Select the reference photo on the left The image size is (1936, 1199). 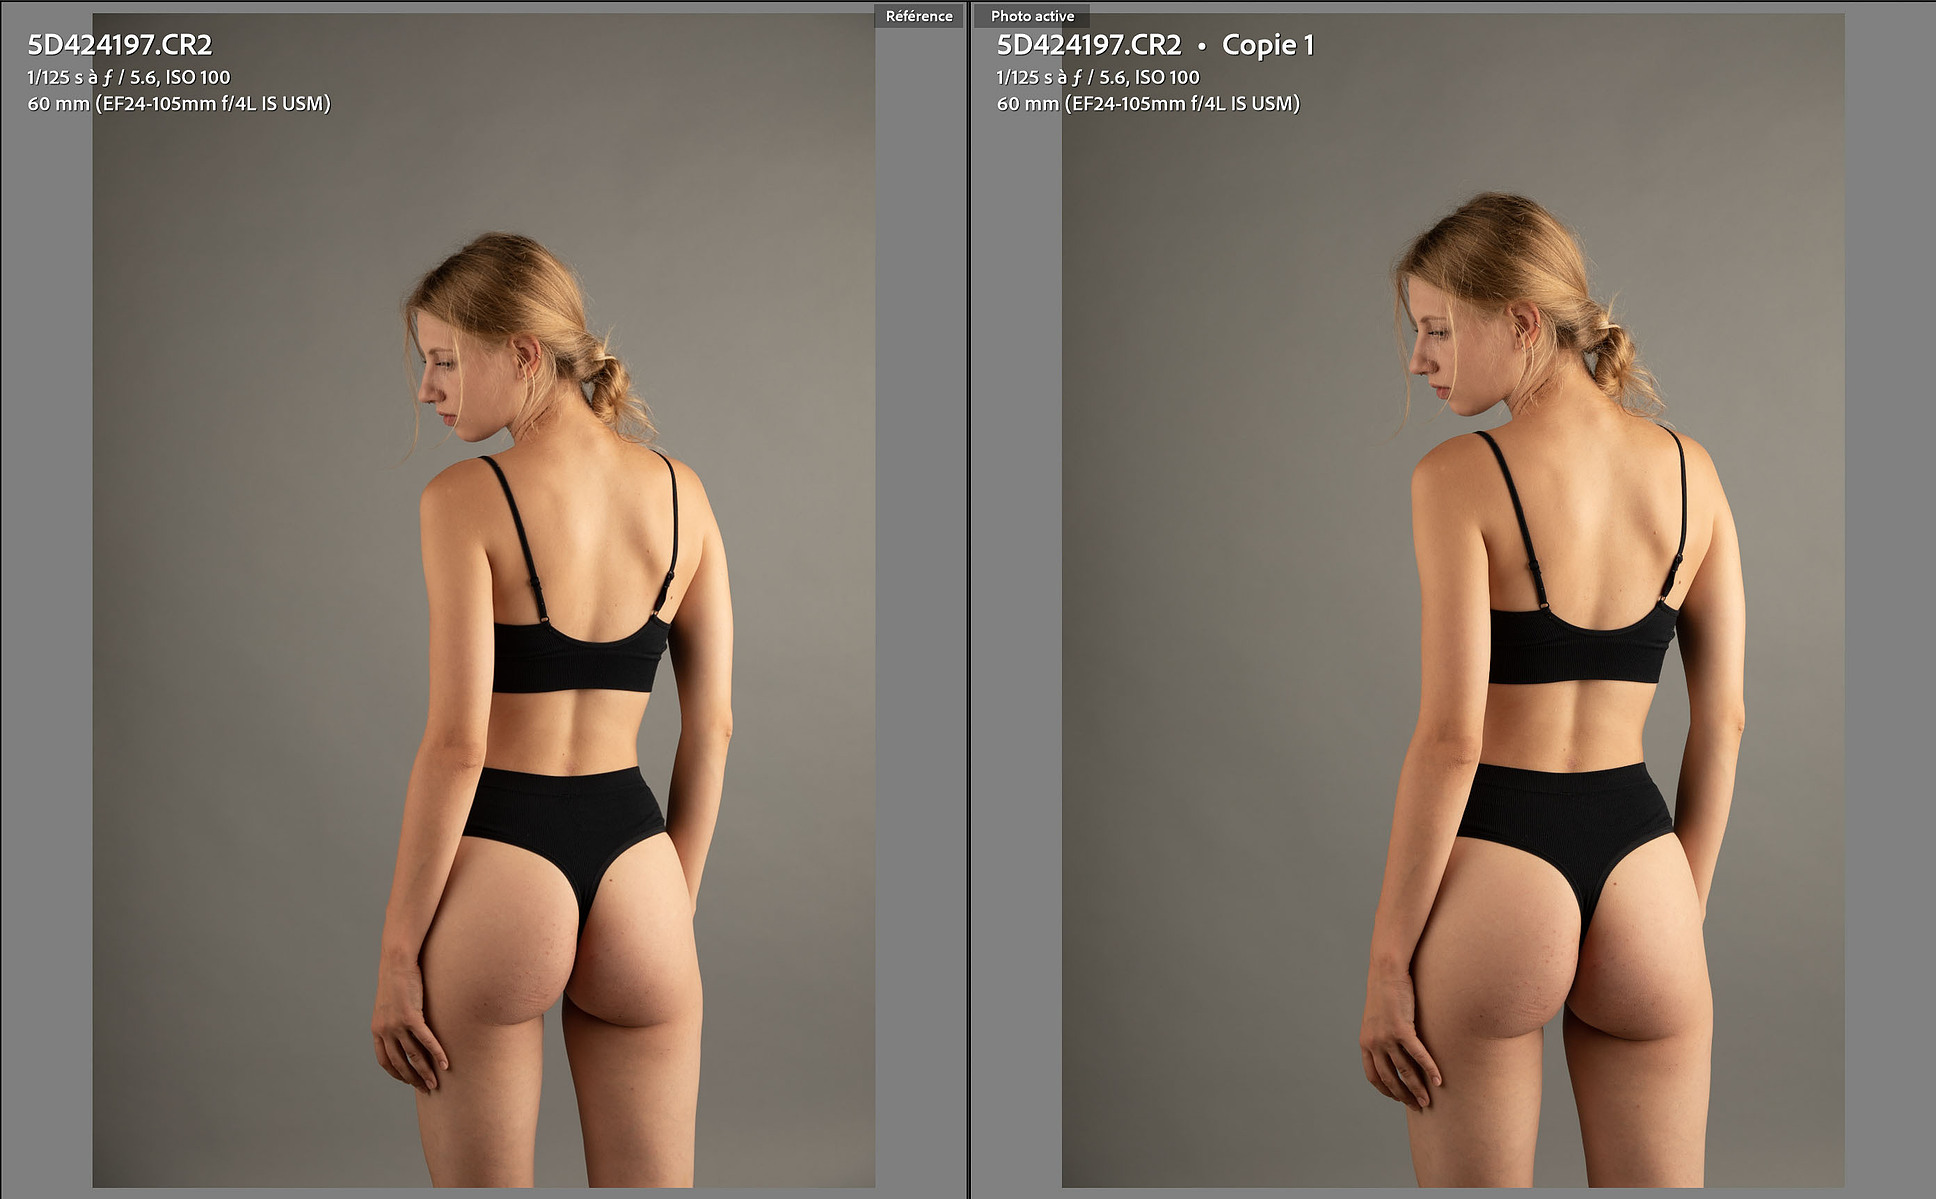coord(483,600)
